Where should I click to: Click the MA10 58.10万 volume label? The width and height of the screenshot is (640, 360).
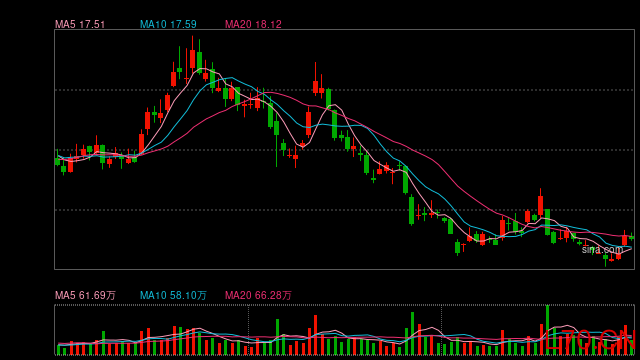[173, 295]
